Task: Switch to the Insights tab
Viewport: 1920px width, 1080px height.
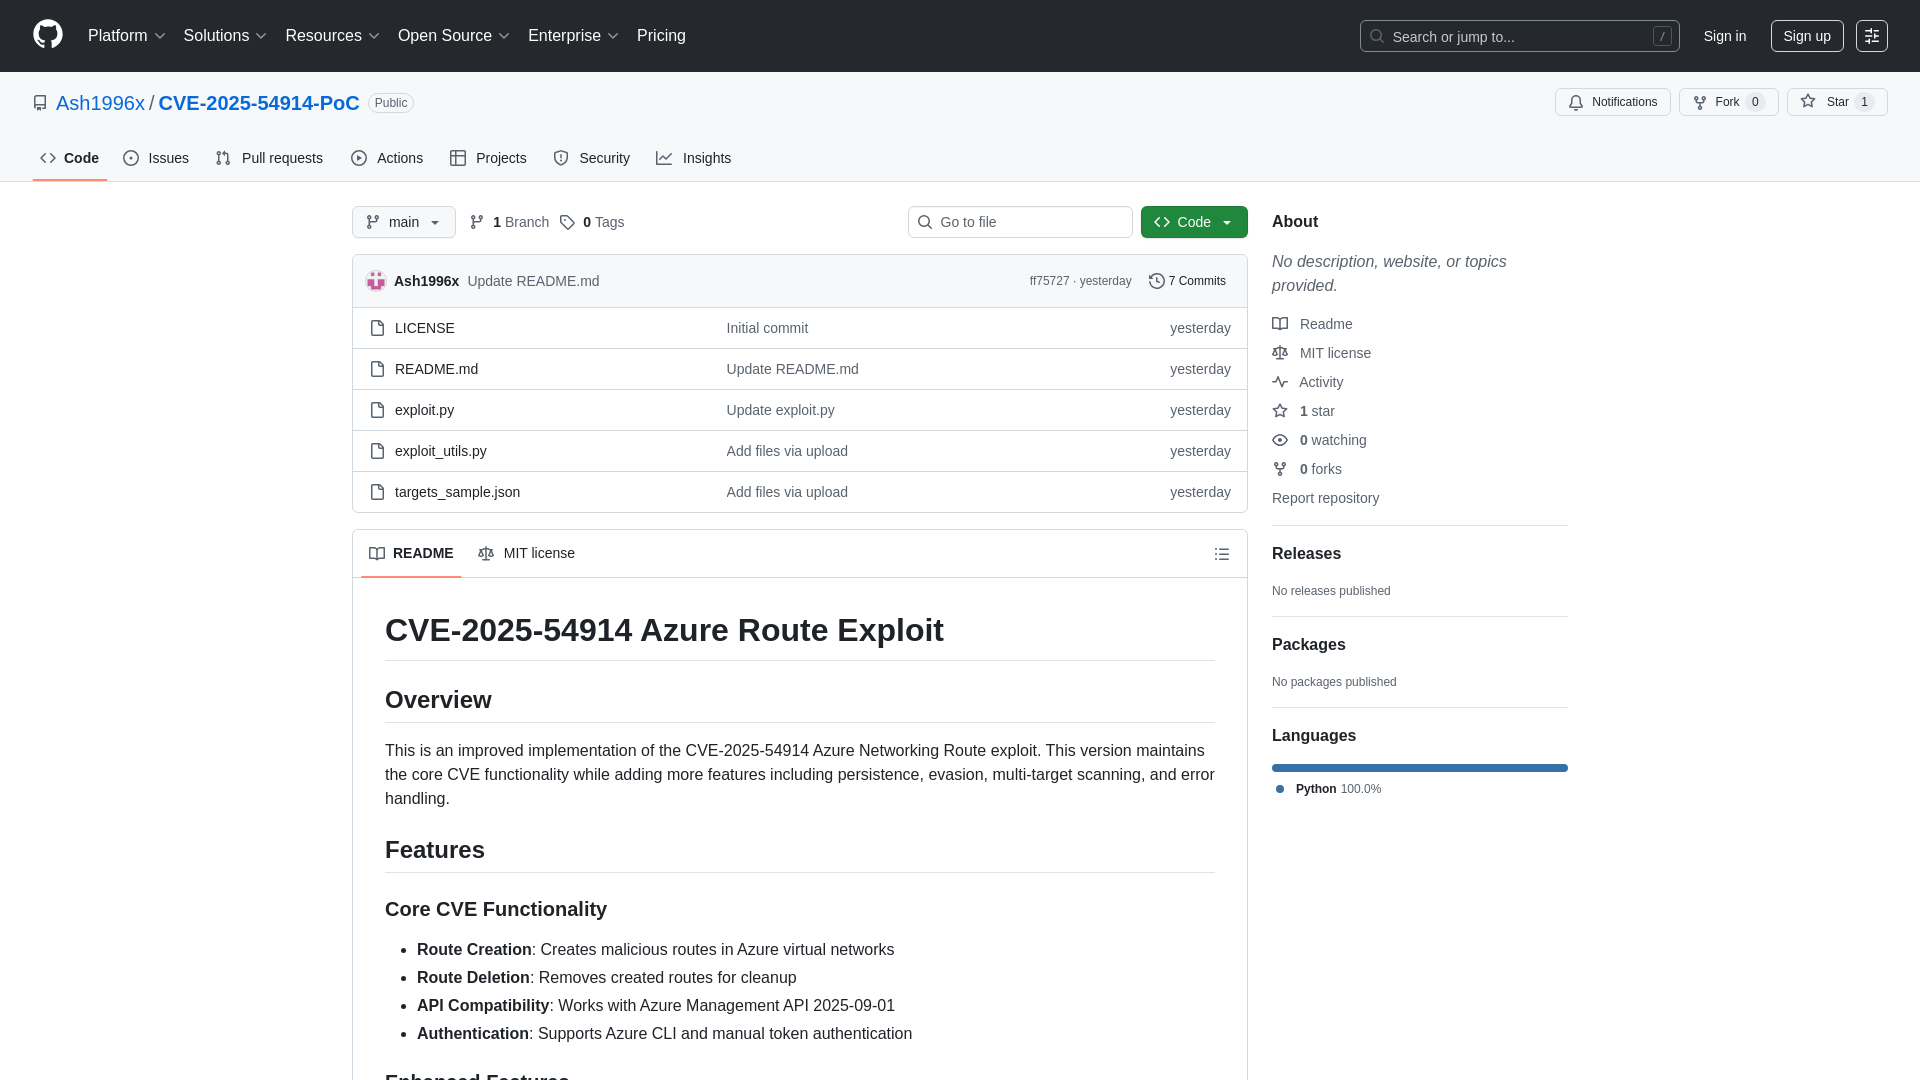Action: 694,158
